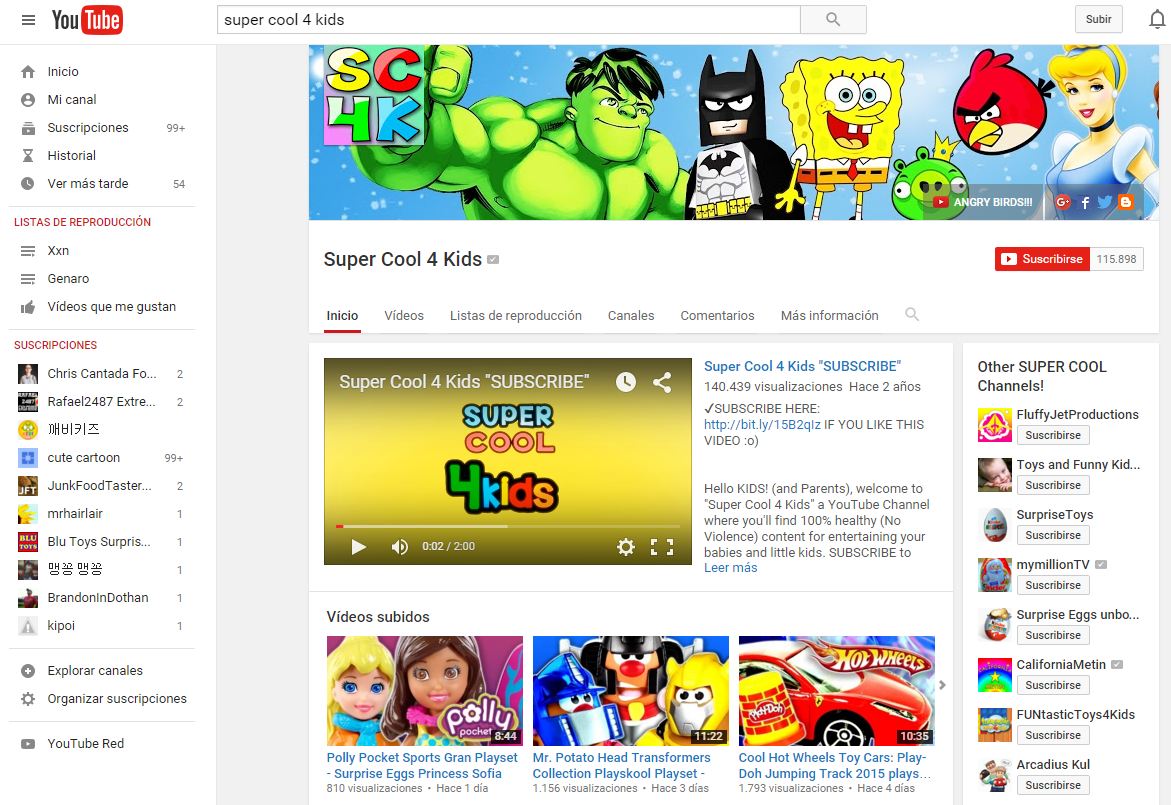Image resolution: width=1171 pixels, height=805 pixels.
Task: Open the ANGRY BIRDS!!! banner link
Action: coord(984,202)
